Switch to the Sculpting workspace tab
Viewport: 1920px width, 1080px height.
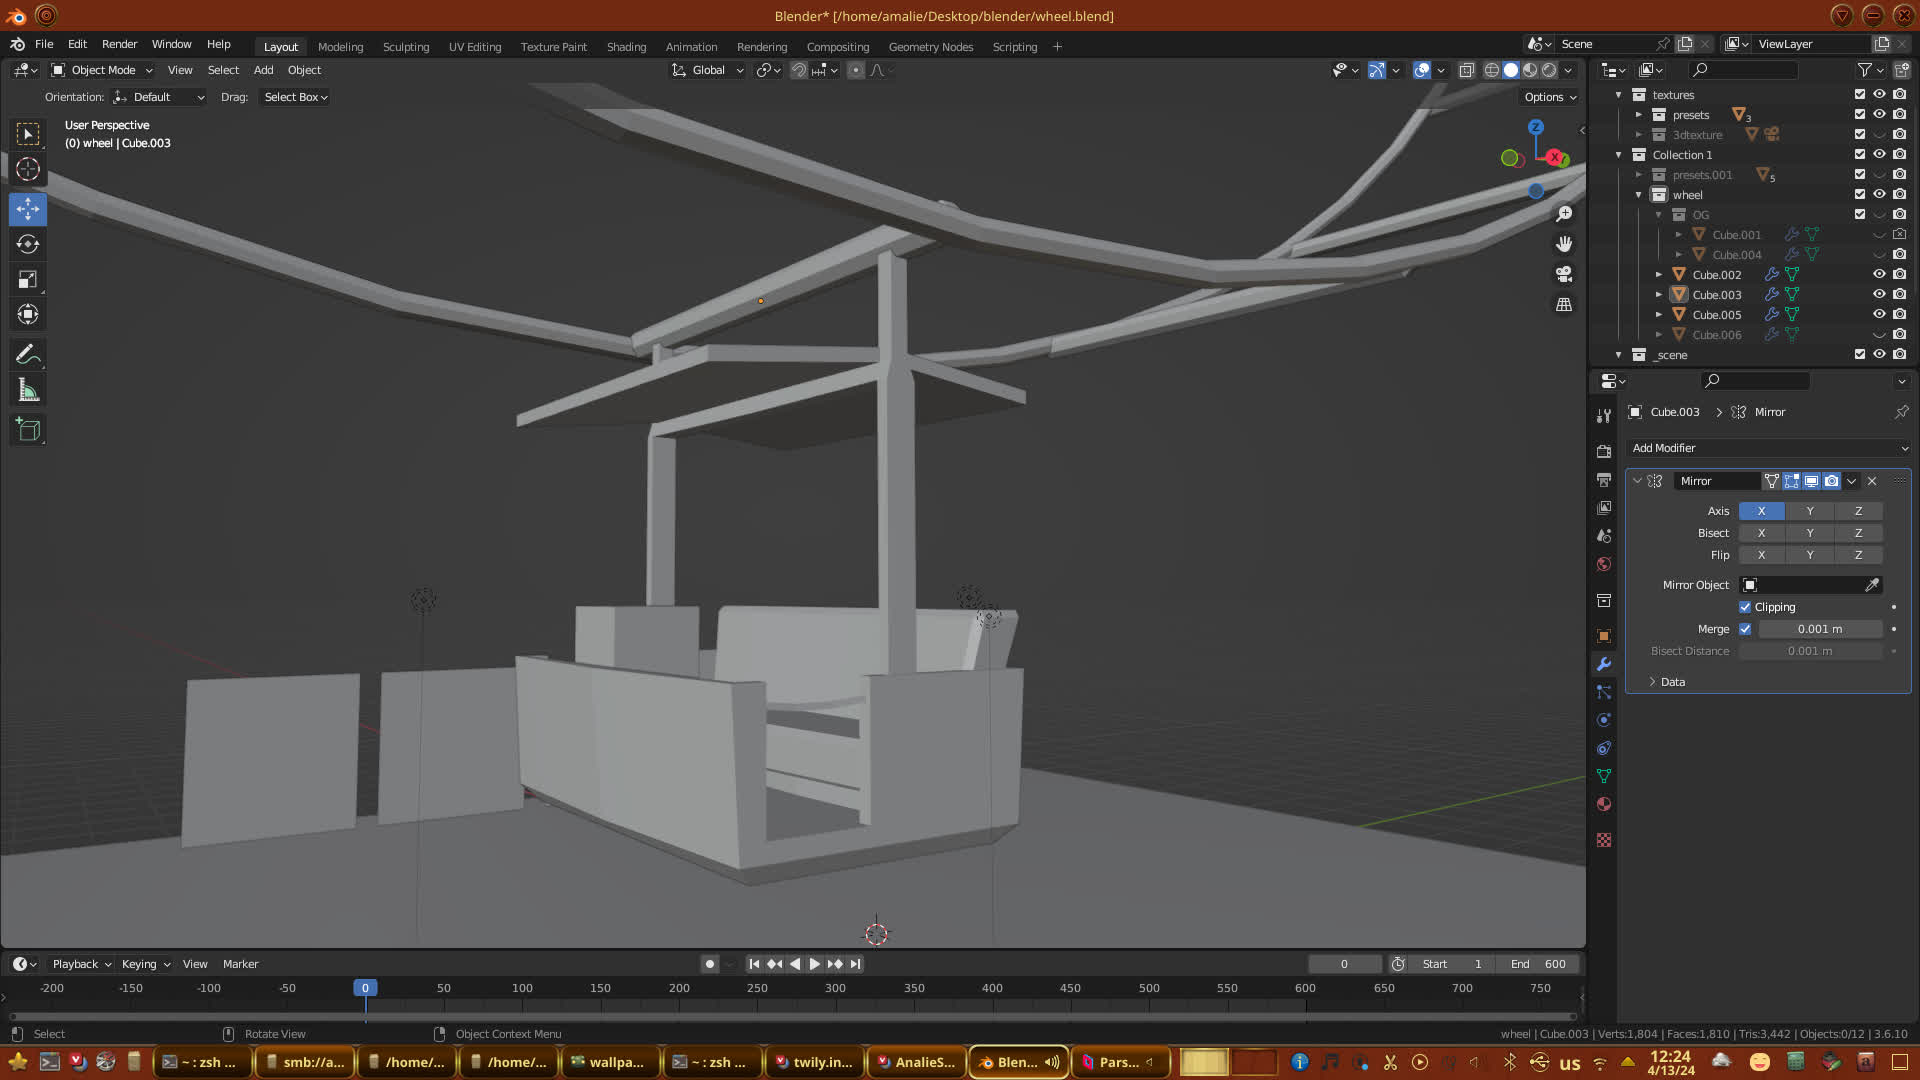point(405,46)
